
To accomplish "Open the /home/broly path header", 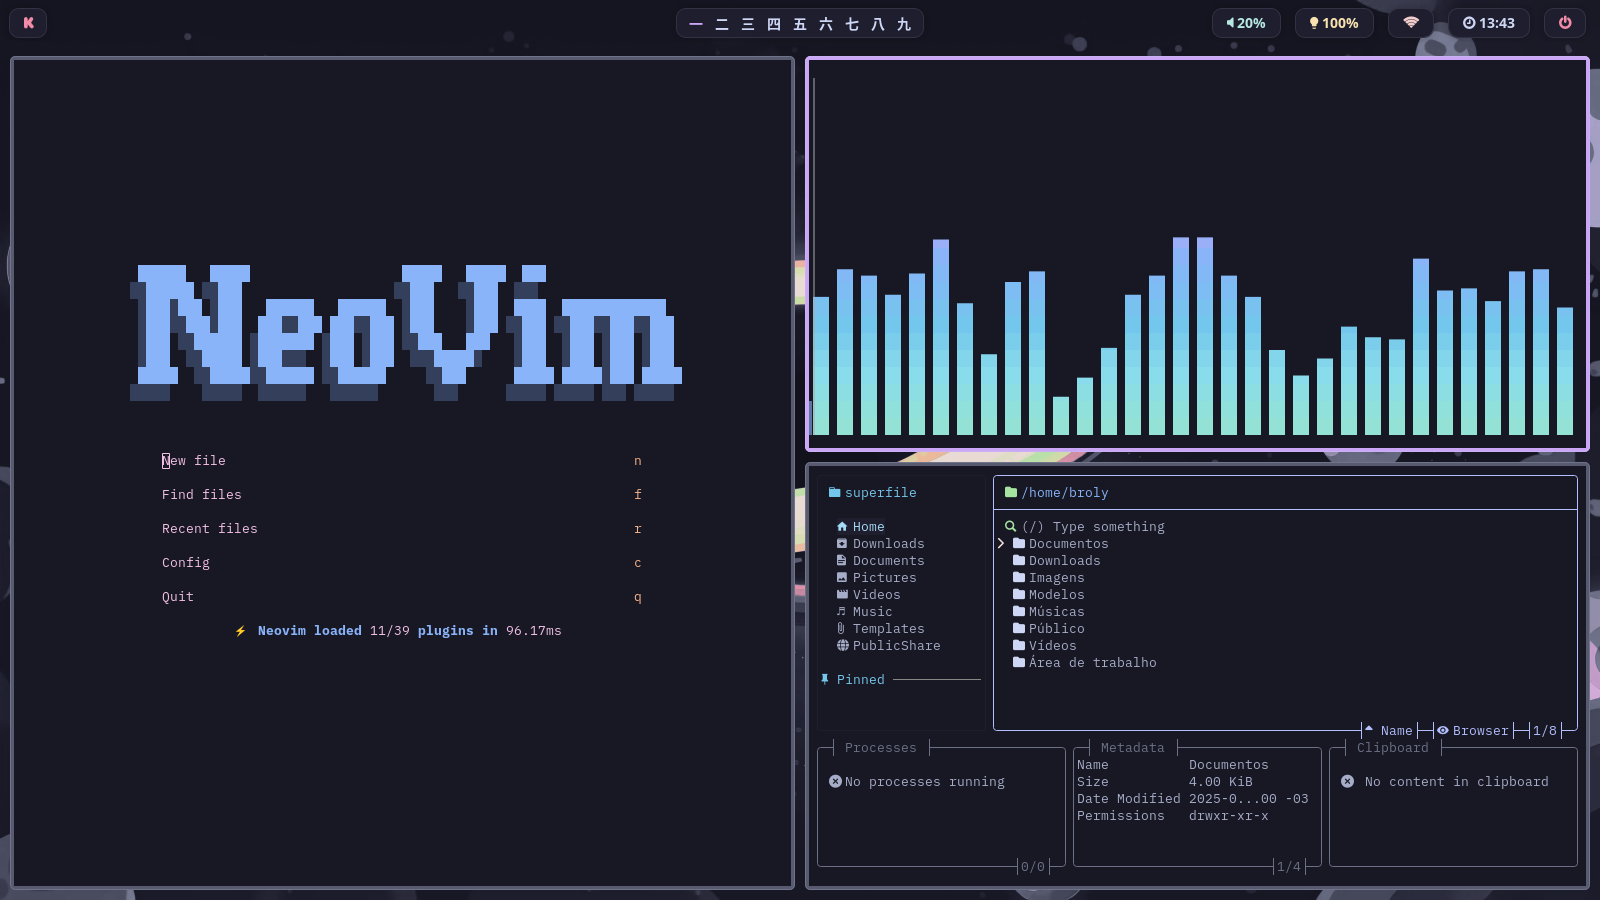I will pyautogui.click(x=1064, y=493).
